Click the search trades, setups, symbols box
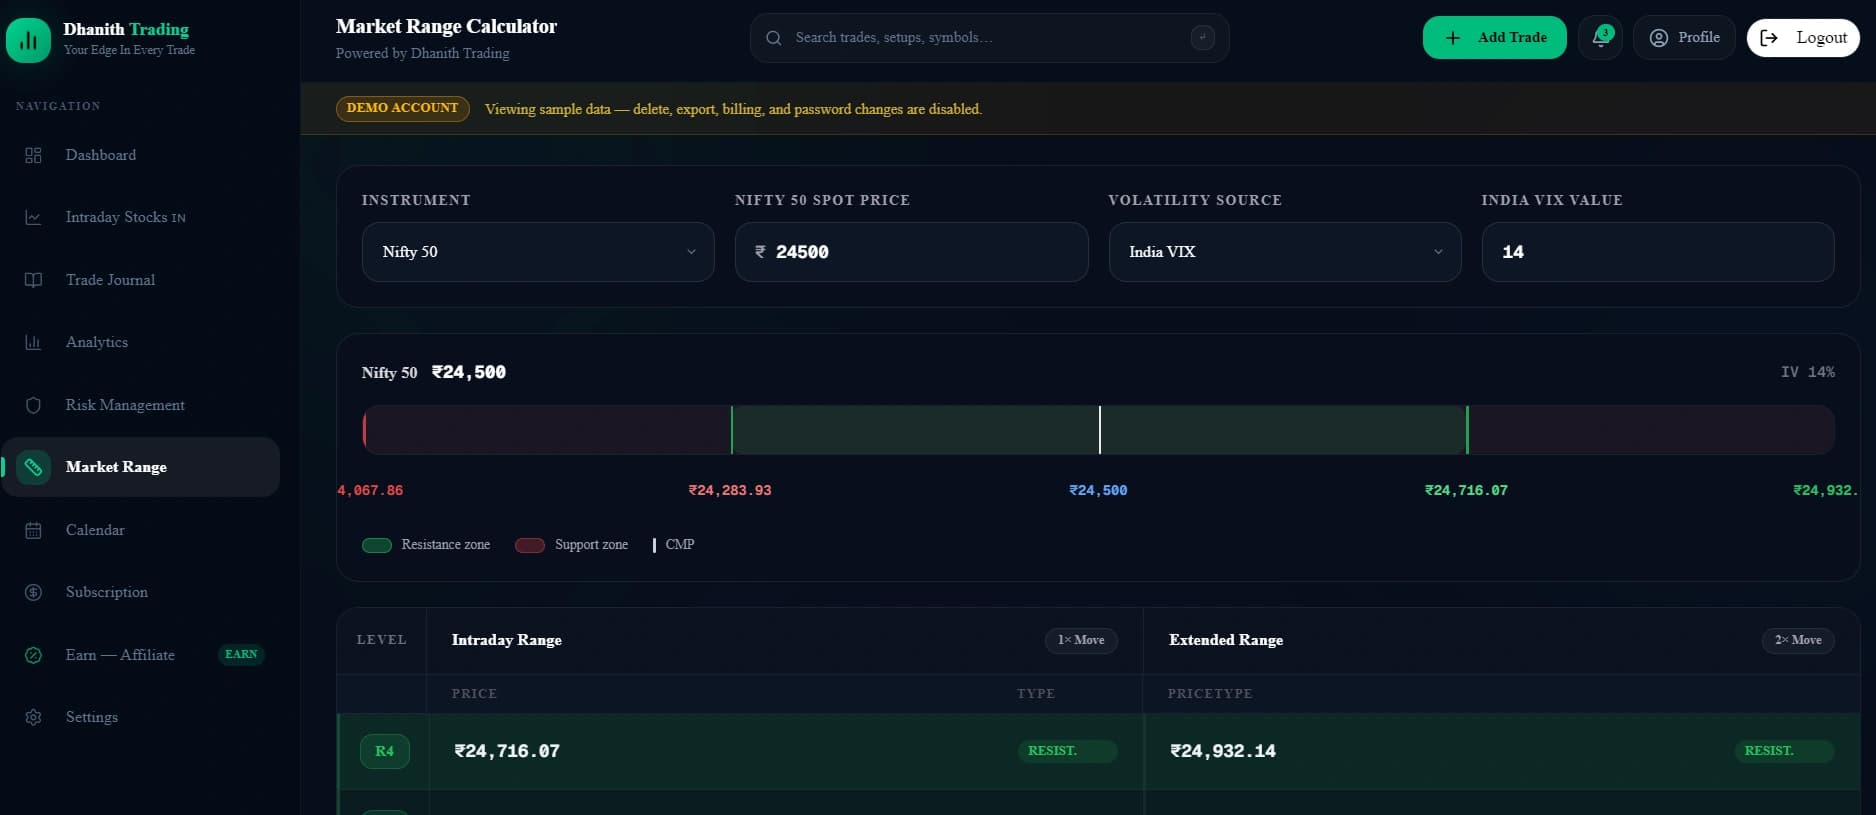Viewport: 1876px width, 815px height. point(989,38)
